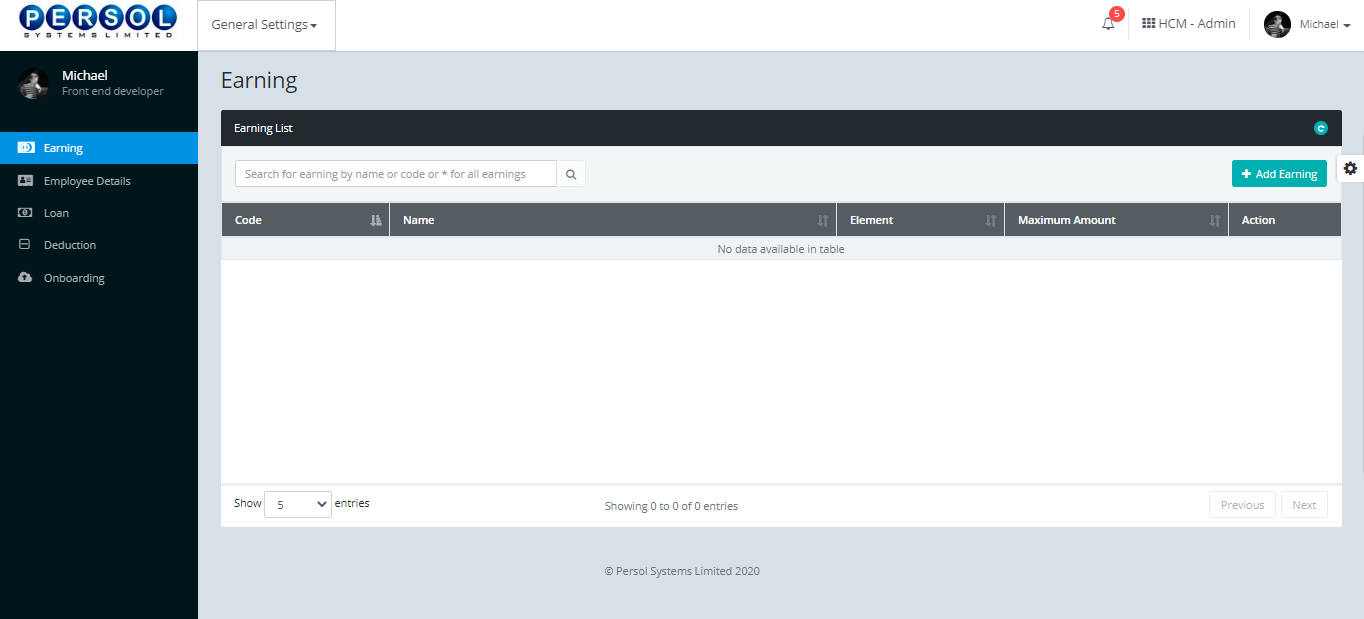Sort table by Element column arrows
1364x619 pixels.
click(x=991, y=220)
